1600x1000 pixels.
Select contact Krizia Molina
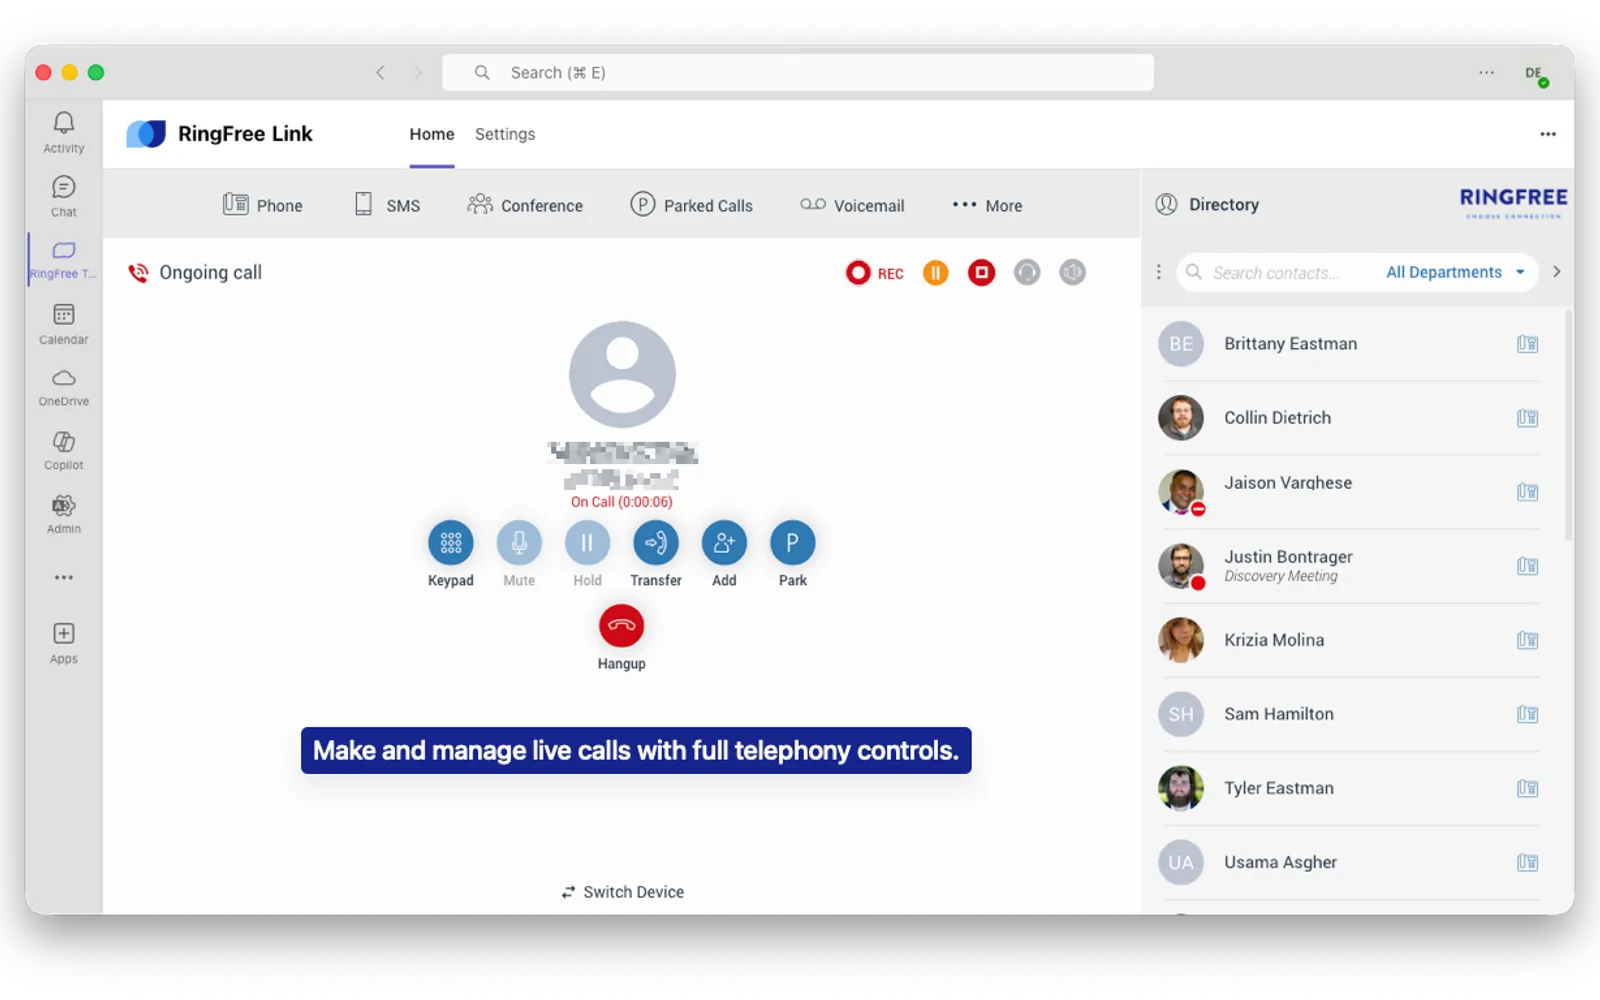click(x=1347, y=640)
